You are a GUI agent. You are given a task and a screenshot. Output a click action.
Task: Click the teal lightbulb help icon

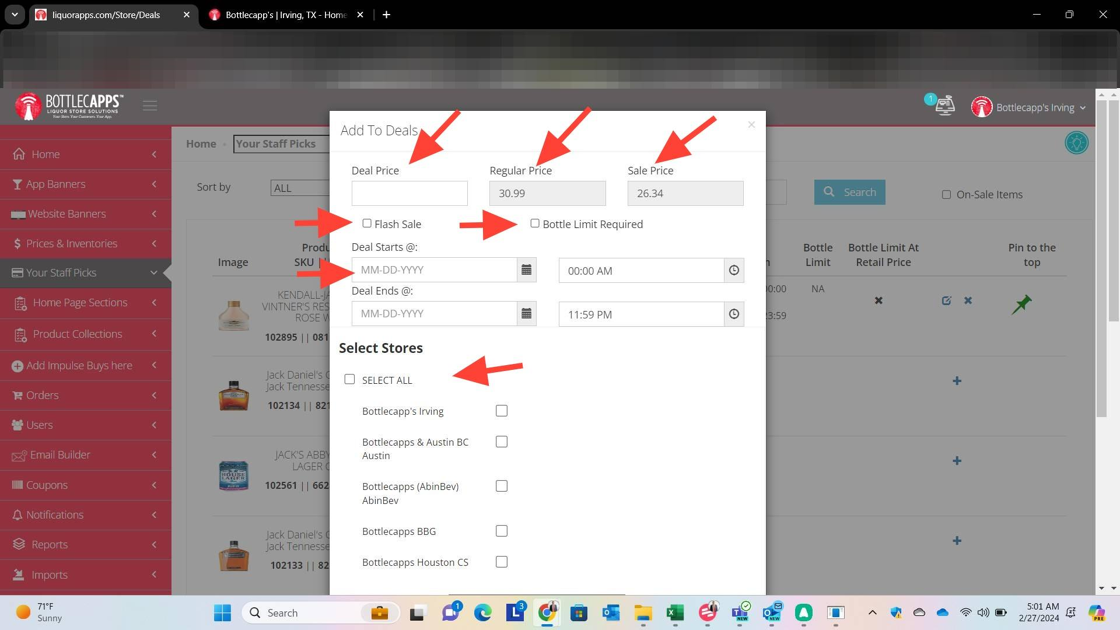click(1076, 143)
